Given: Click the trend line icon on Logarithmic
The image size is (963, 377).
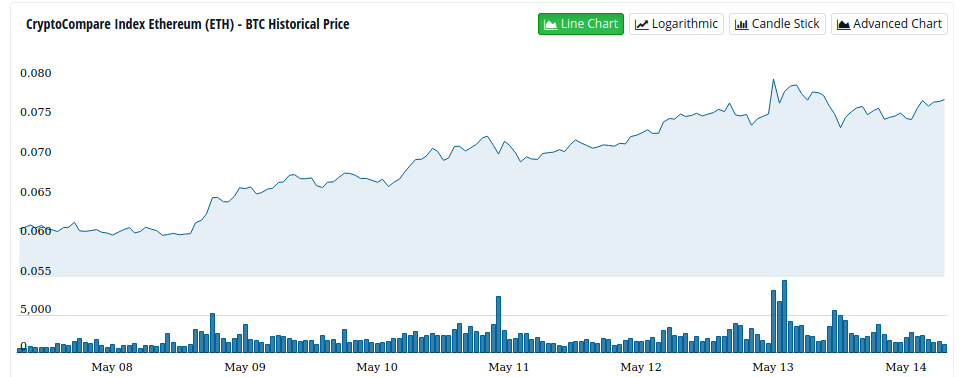Looking at the screenshot, I should click(x=642, y=25).
